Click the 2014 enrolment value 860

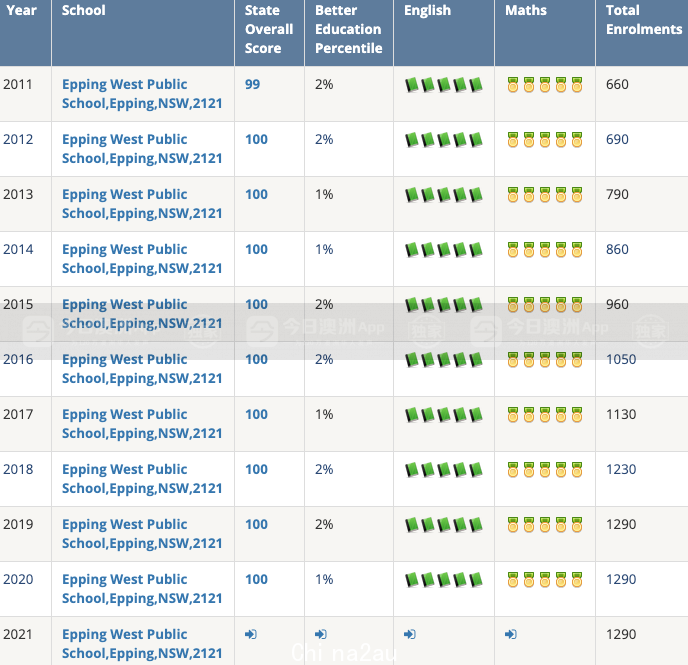pos(617,249)
